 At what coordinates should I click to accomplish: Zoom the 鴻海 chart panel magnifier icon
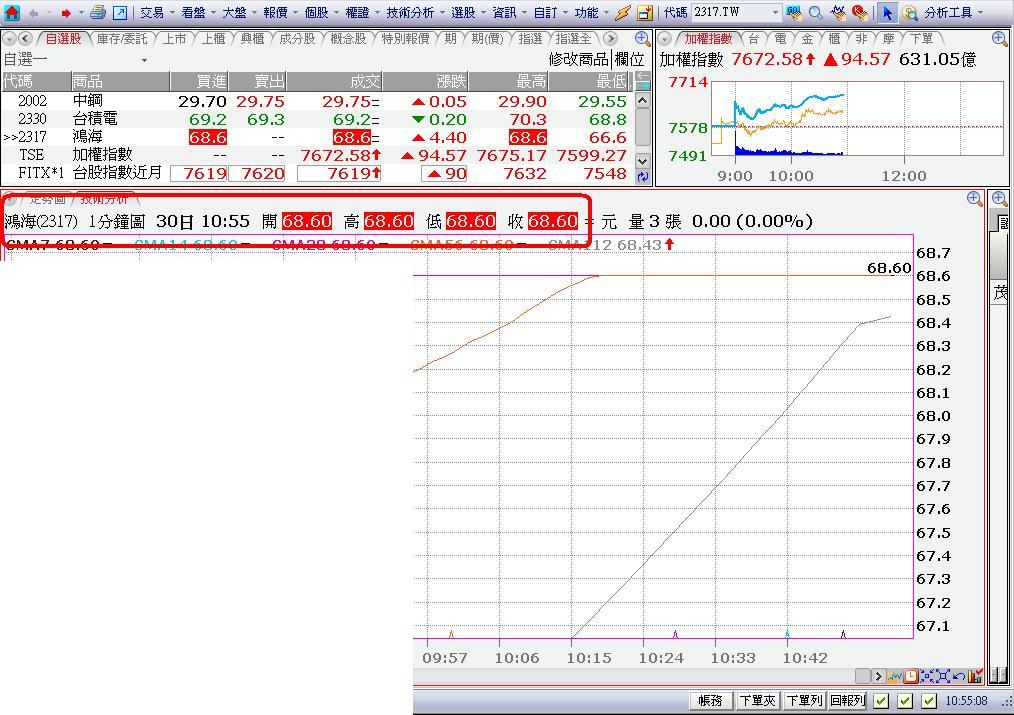click(975, 198)
